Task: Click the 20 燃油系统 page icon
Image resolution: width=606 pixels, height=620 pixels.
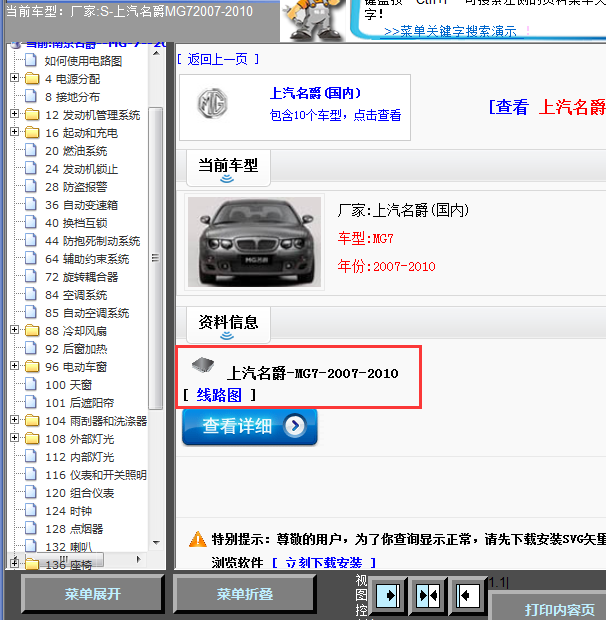Action: [31, 150]
